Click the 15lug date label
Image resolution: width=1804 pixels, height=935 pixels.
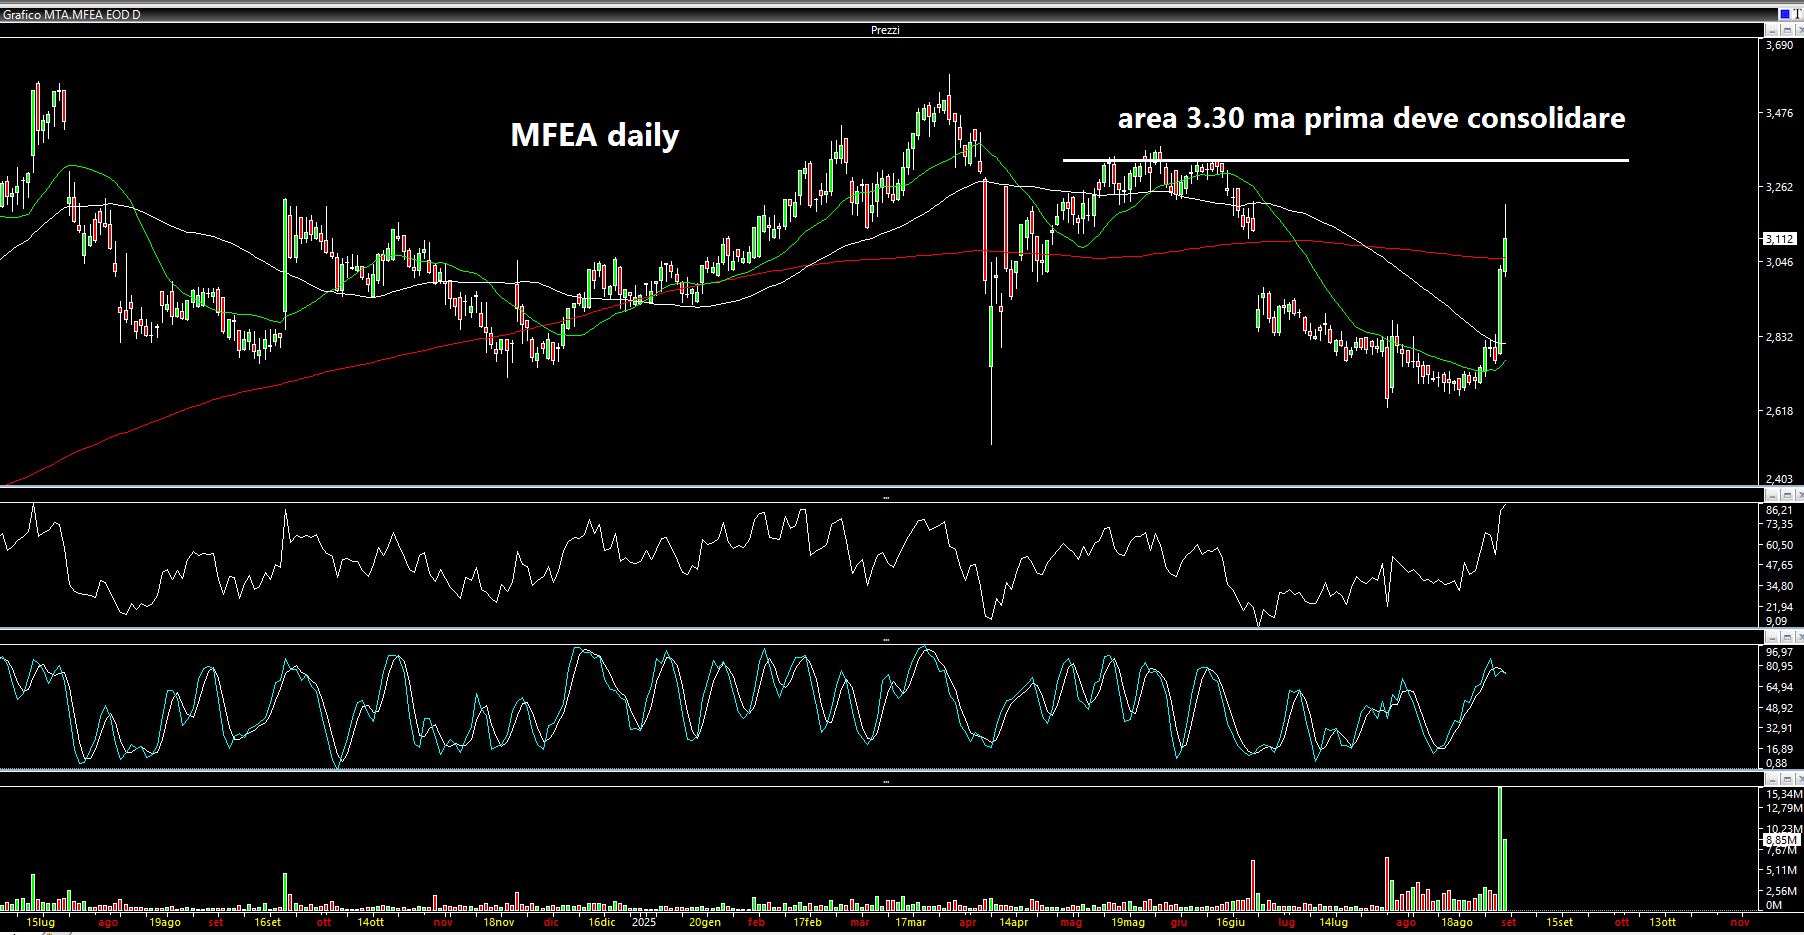point(40,922)
